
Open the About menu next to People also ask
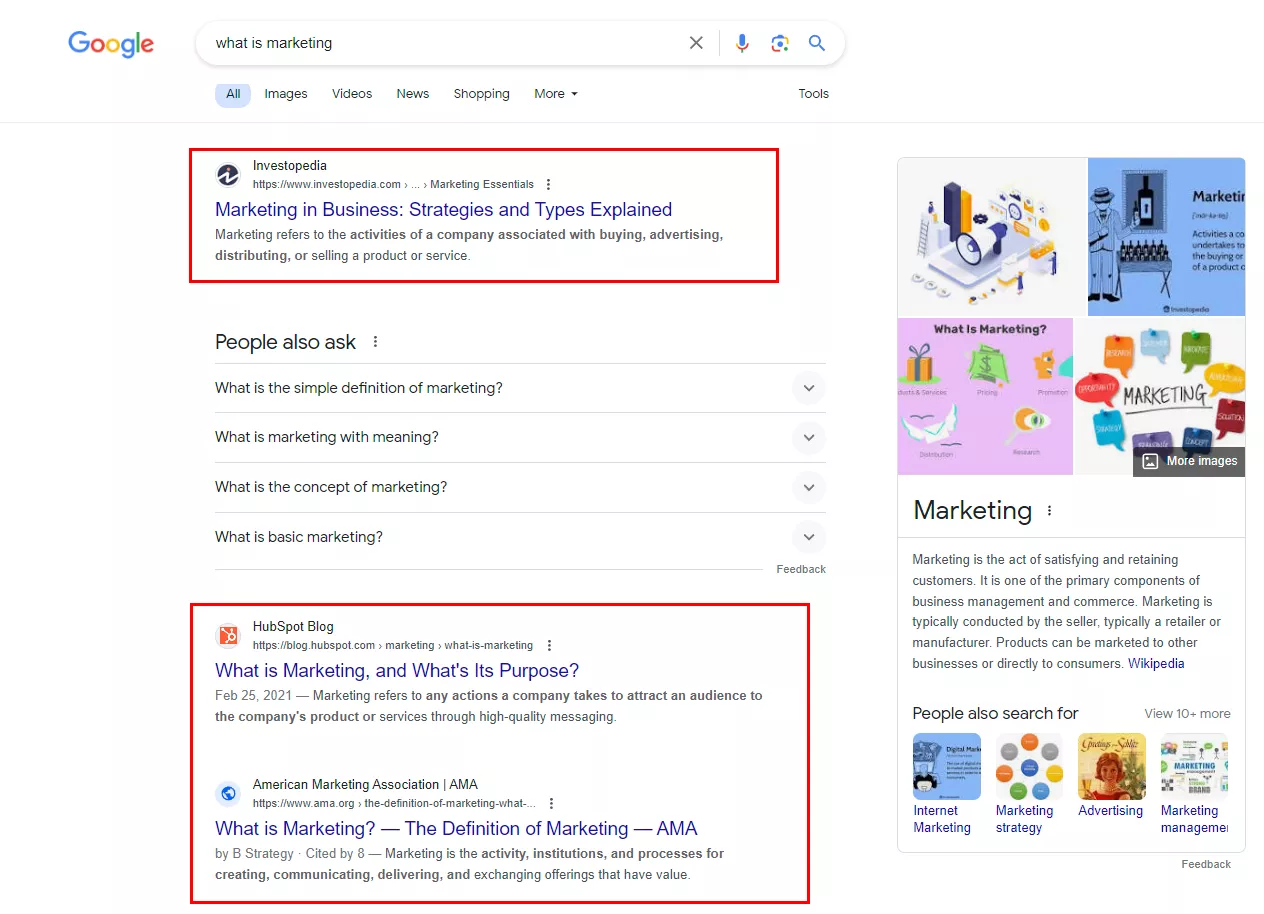pyautogui.click(x=376, y=342)
